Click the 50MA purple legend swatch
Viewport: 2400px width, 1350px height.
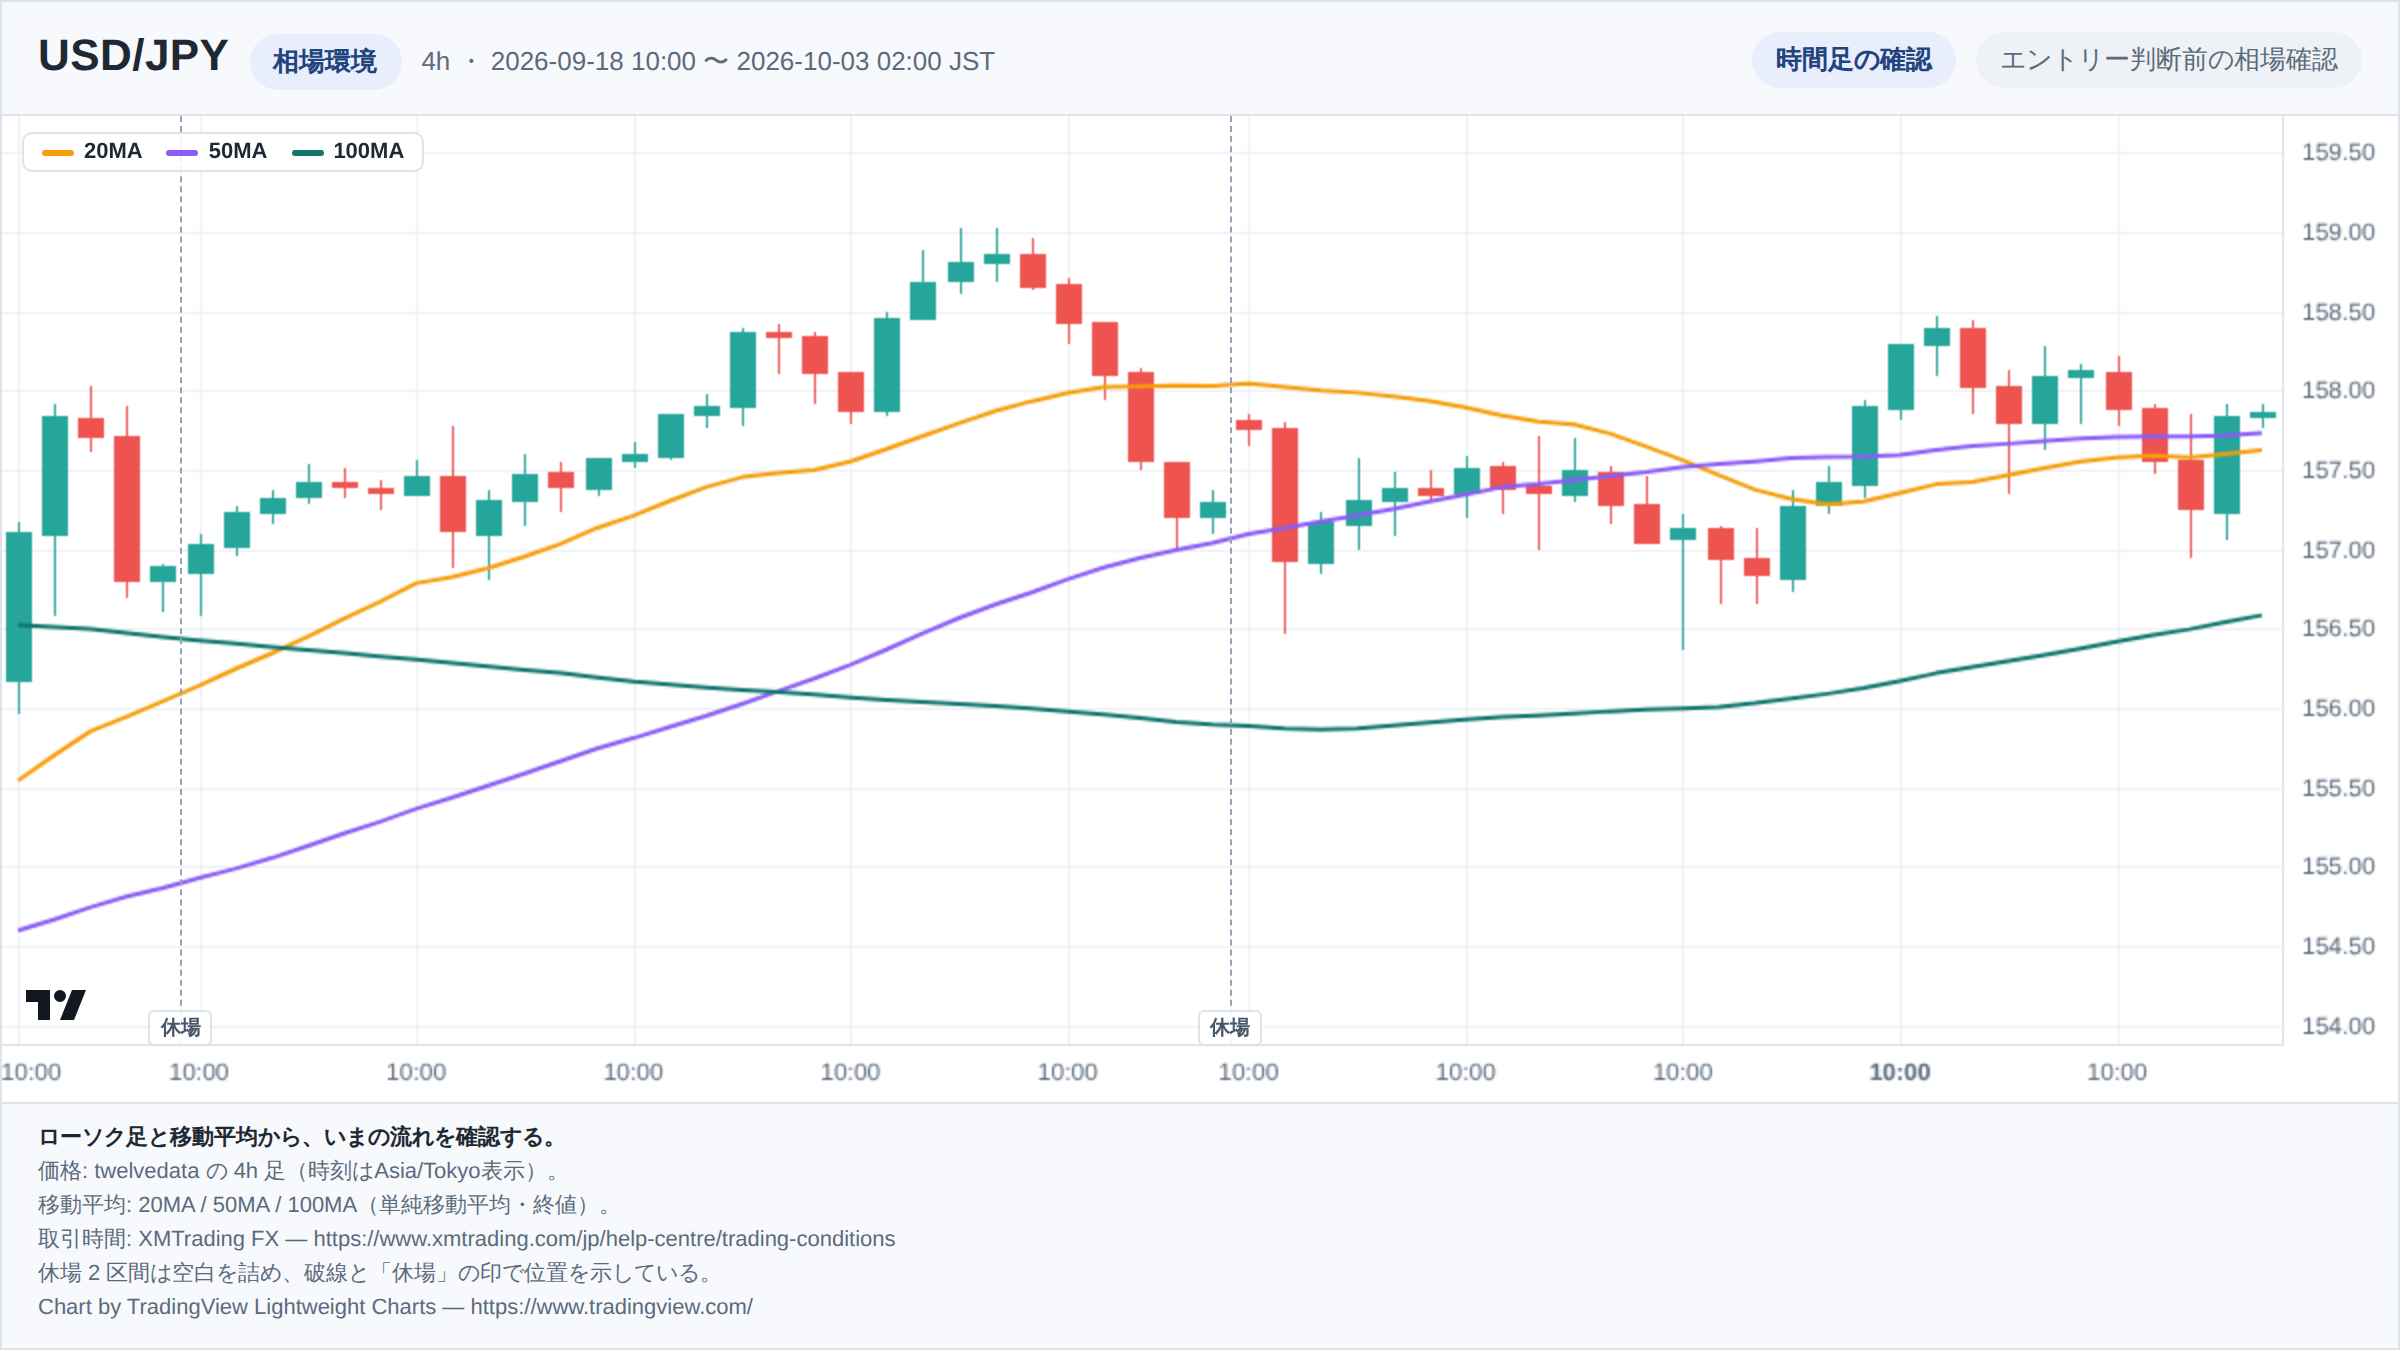(182, 152)
